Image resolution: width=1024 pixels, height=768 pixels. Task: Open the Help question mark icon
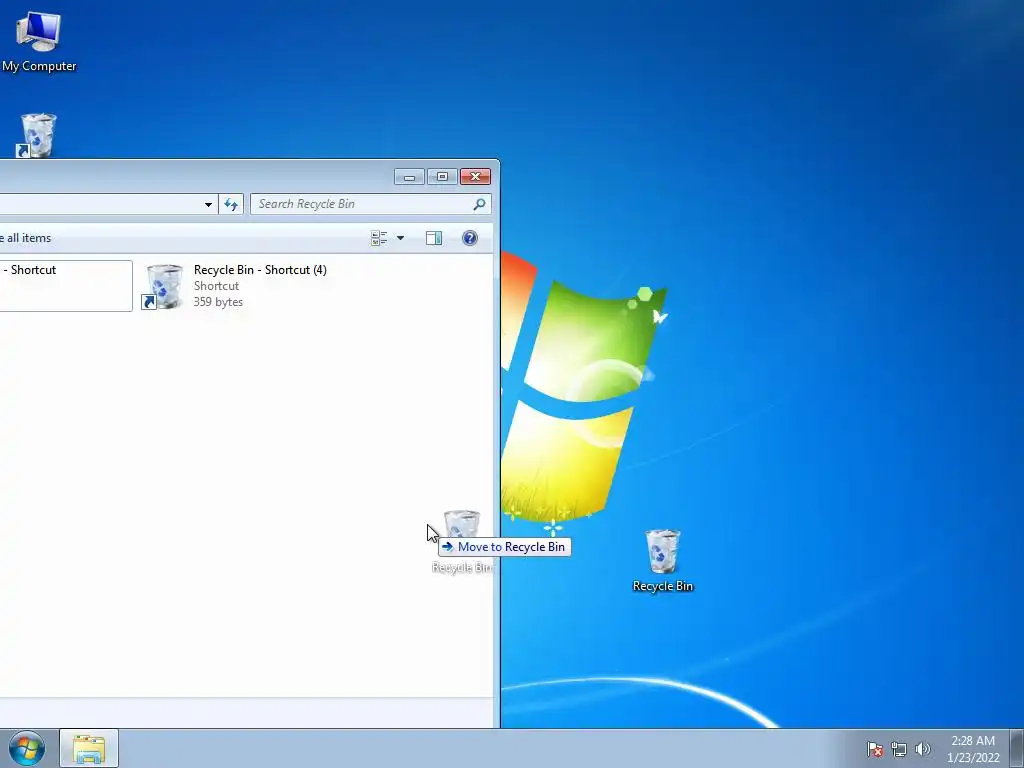(470, 238)
